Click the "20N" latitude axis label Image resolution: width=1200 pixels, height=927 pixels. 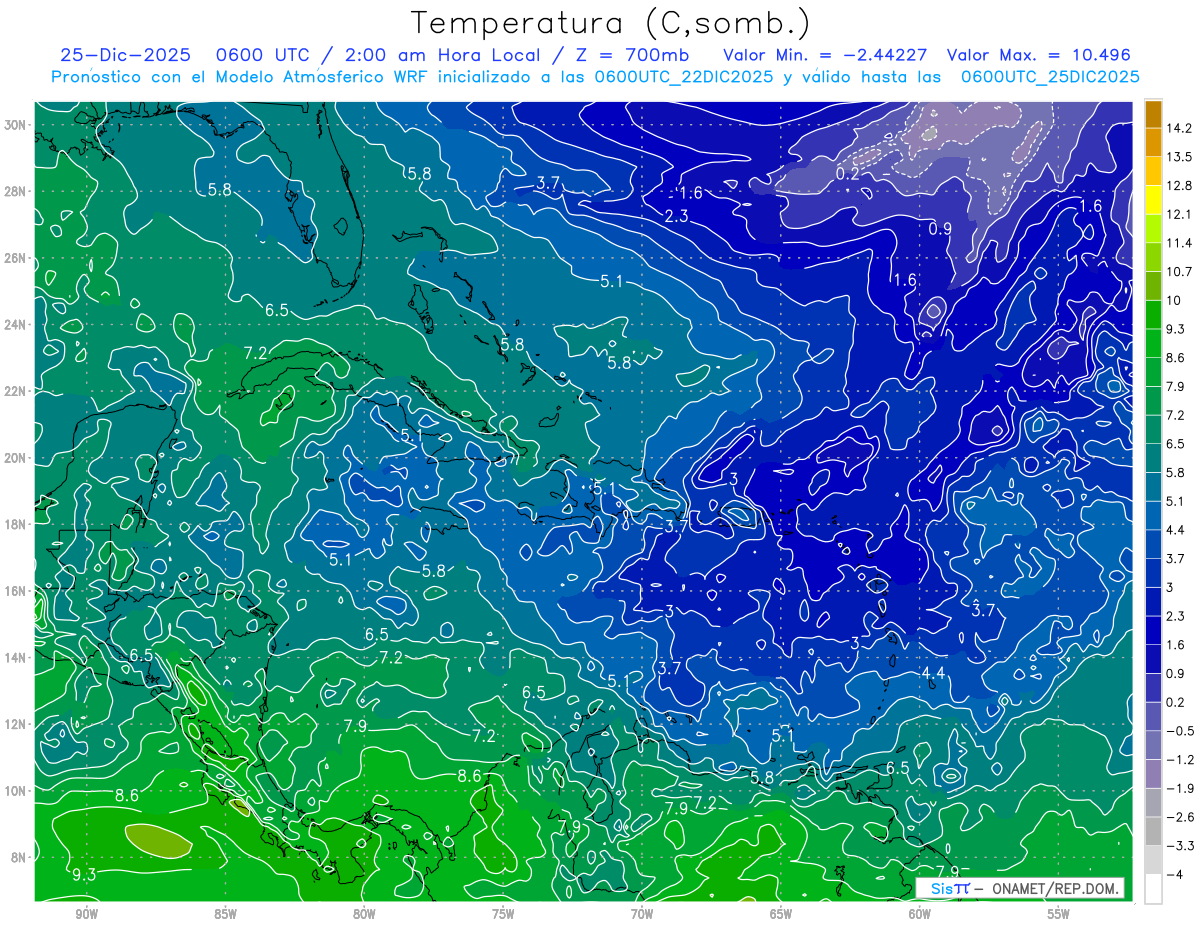[16, 458]
